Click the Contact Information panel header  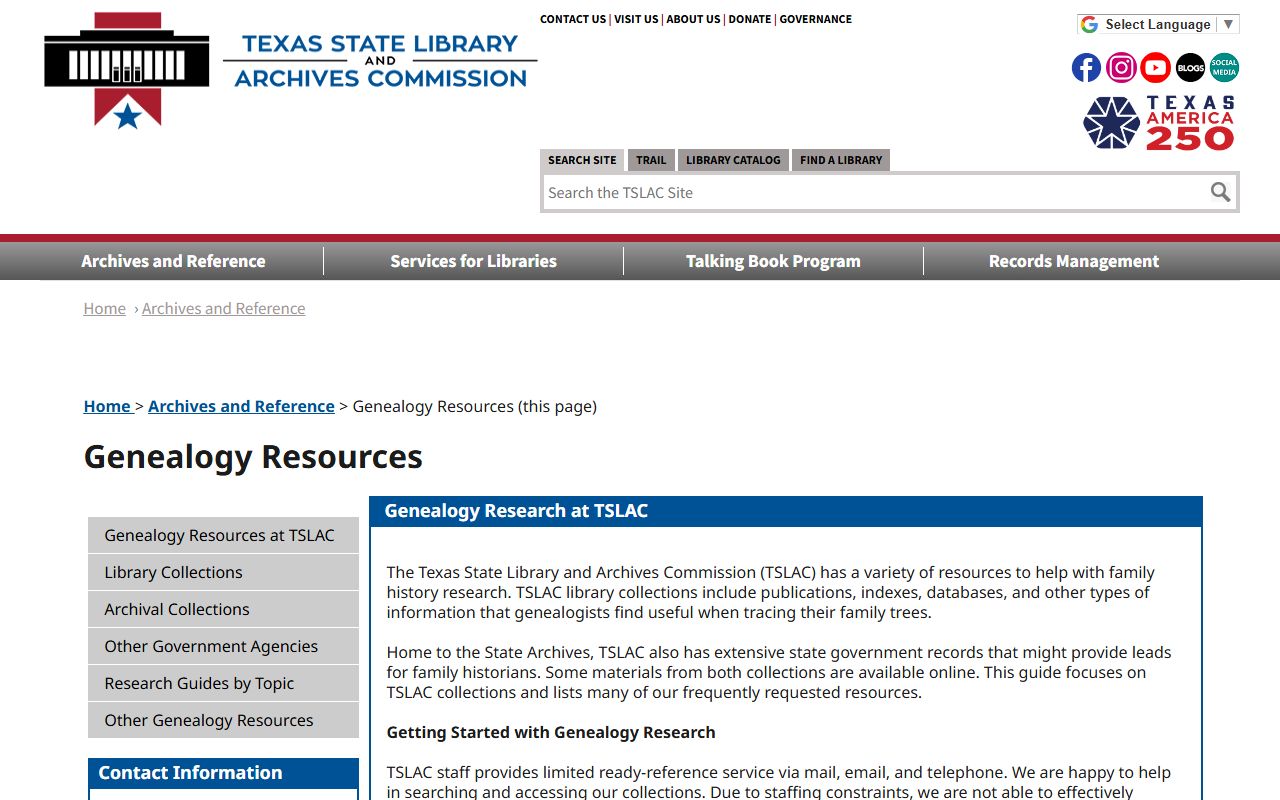(x=223, y=773)
